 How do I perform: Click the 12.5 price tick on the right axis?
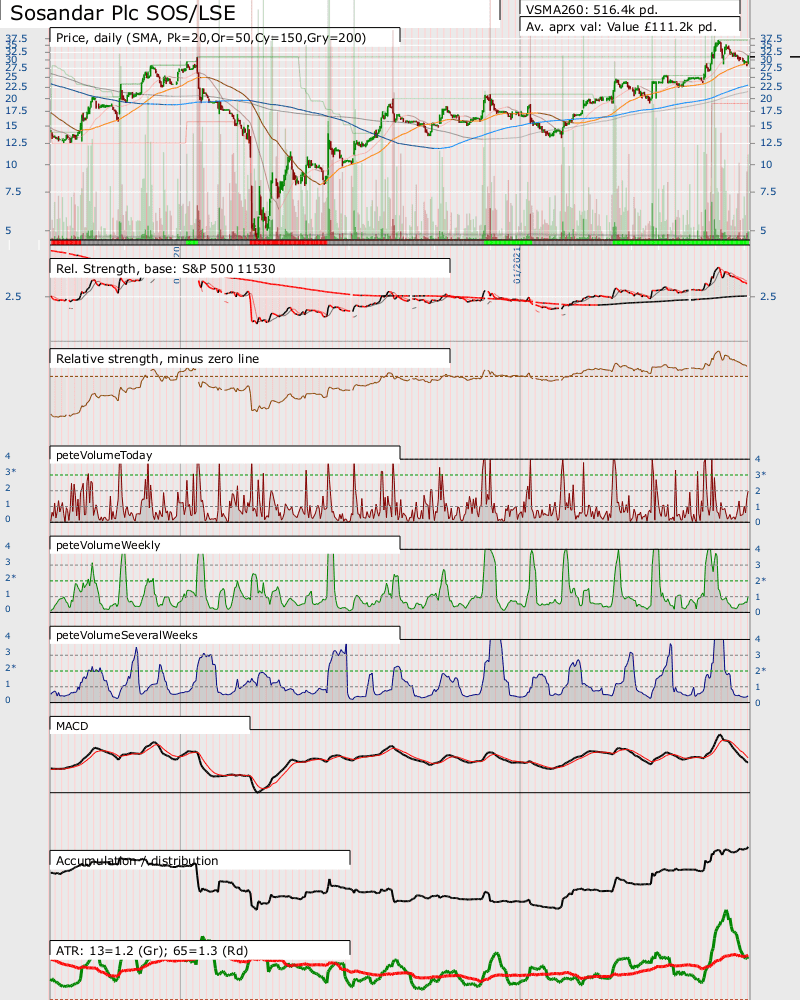coord(771,142)
